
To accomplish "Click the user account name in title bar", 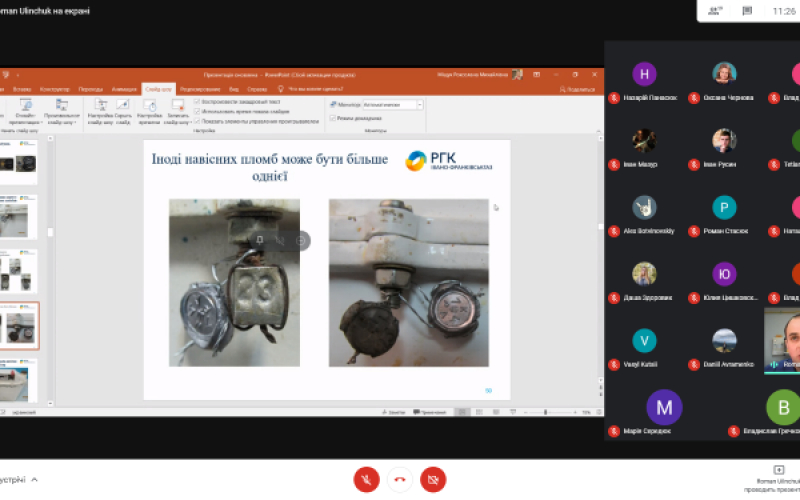I will (472, 74).
